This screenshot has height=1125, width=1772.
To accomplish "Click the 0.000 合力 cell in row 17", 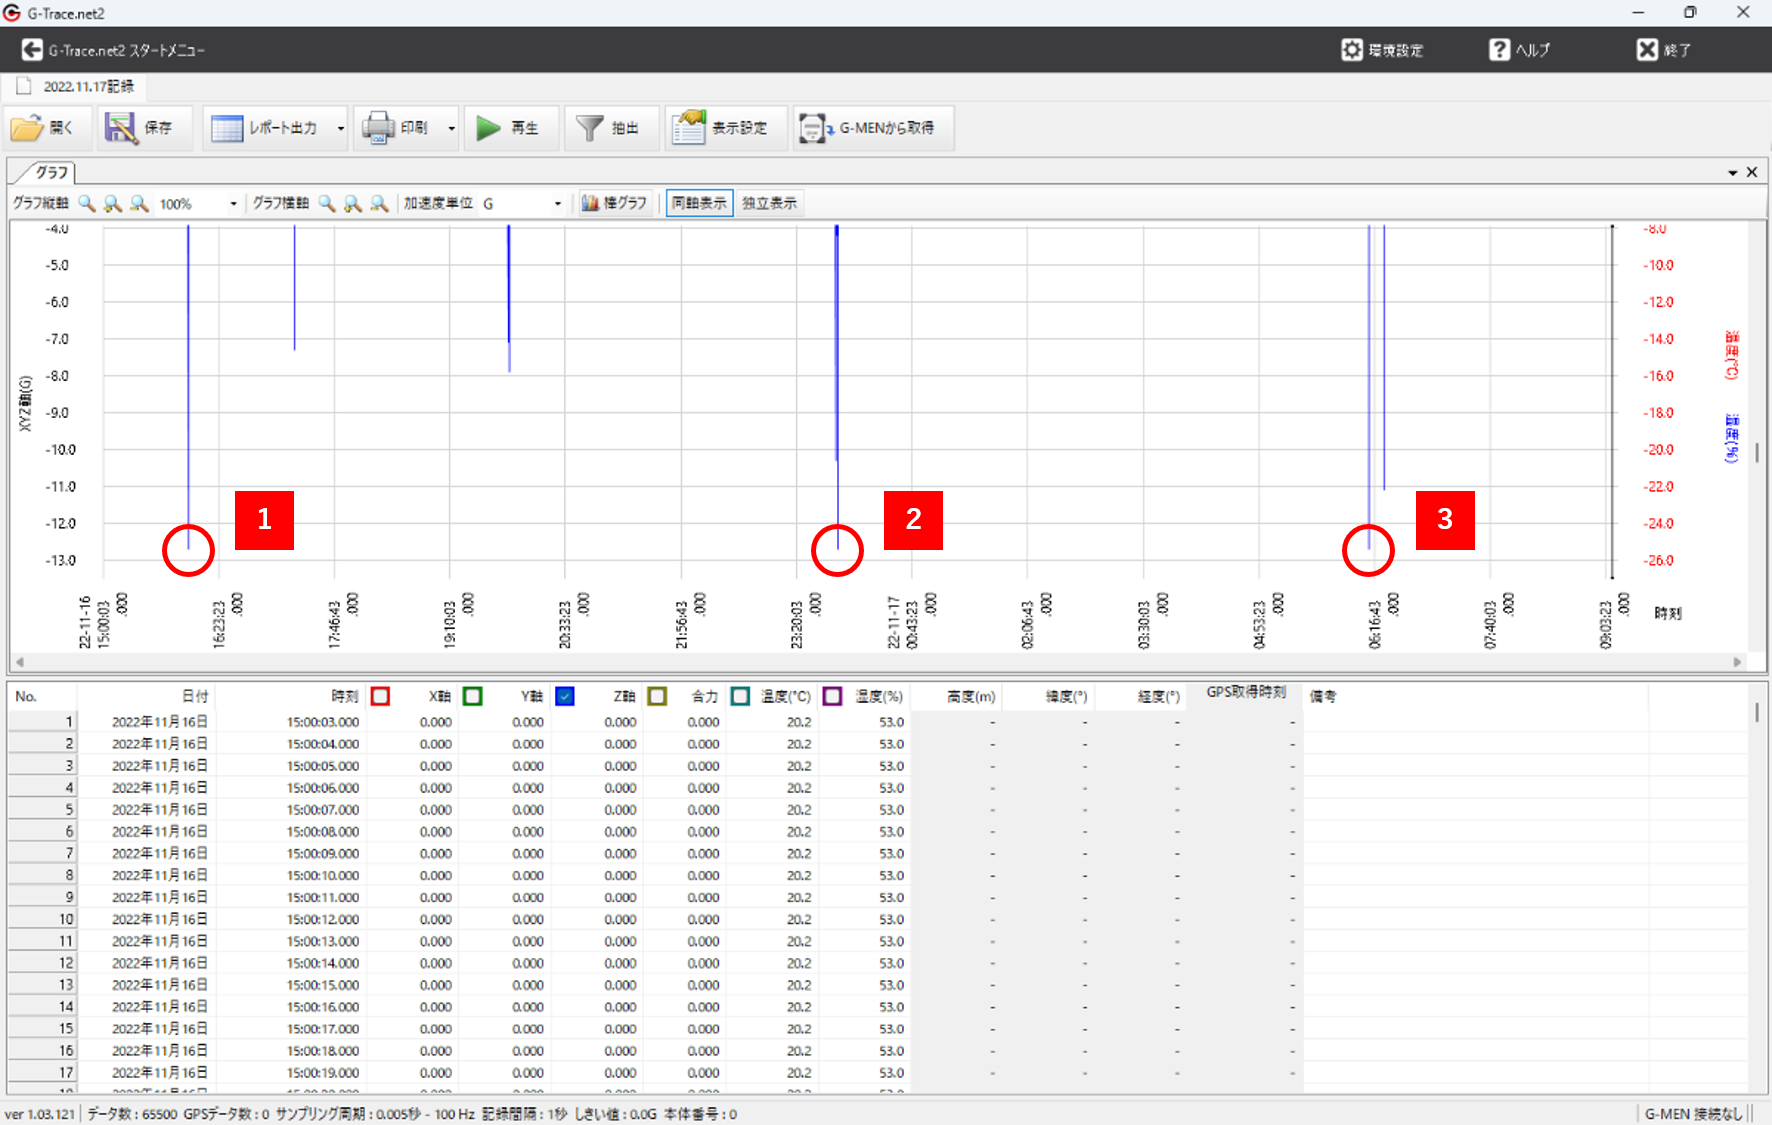I will click(x=703, y=1073).
